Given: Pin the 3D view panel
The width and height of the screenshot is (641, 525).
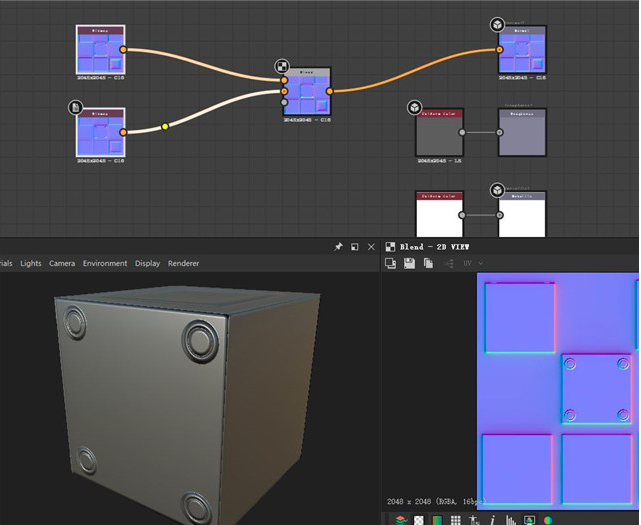Looking at the screenshot, I should [338, 247].
